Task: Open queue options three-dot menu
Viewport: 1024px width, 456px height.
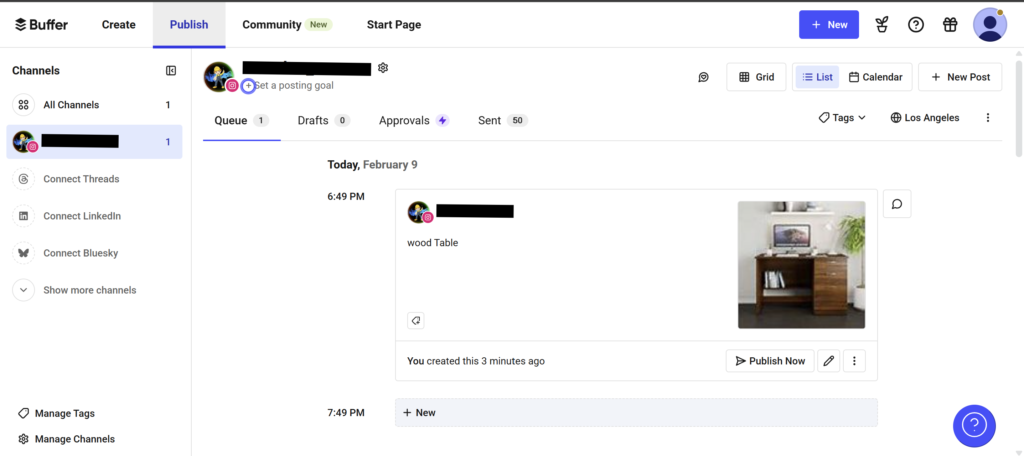Action: (x=987, y=118)
